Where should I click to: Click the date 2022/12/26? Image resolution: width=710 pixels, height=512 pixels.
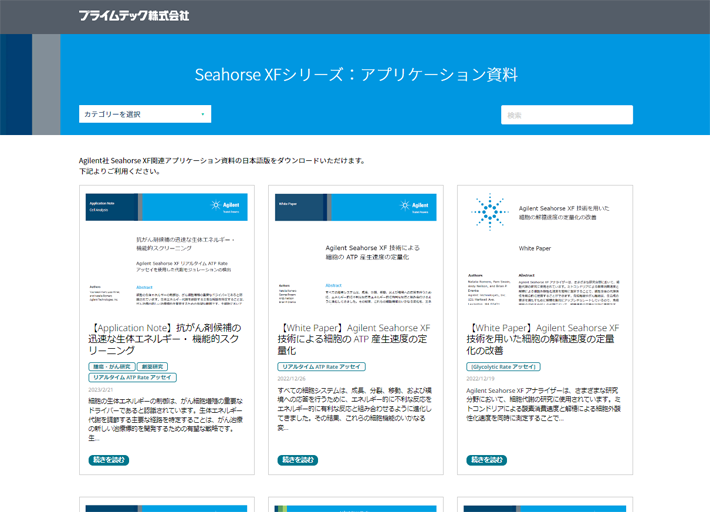pyautogui.click(x=292, y=378)
